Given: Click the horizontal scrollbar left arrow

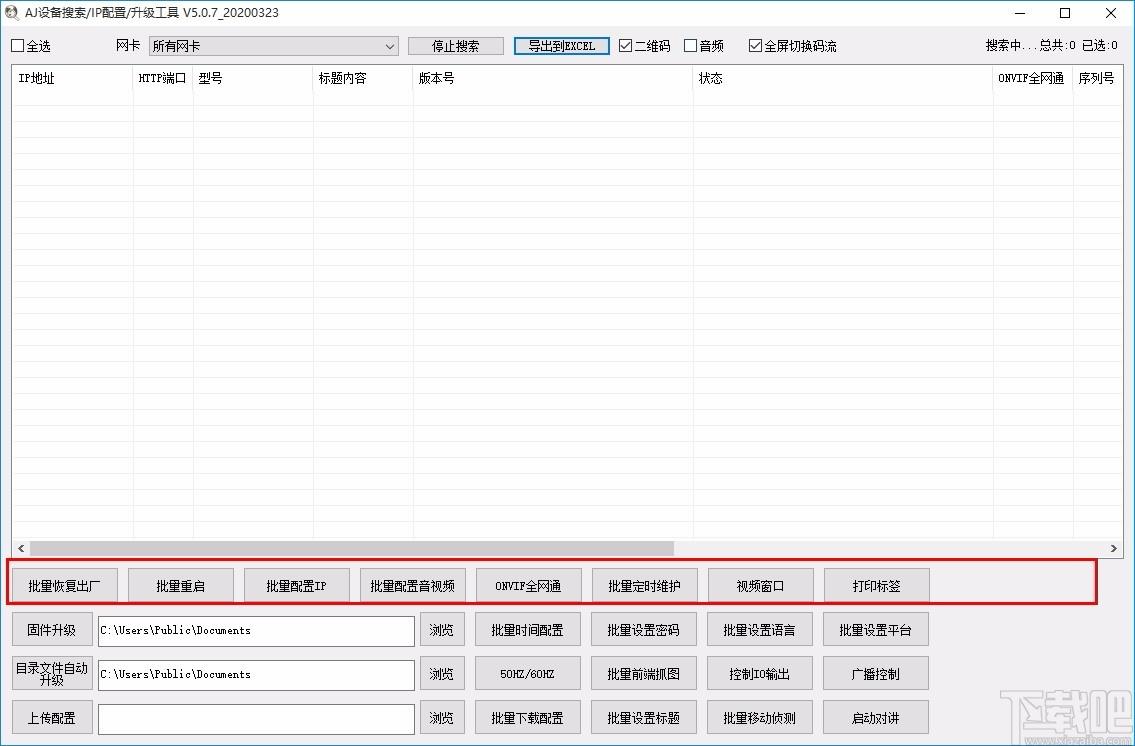Looking at the screenshot, I should click(x=21, y=548).
